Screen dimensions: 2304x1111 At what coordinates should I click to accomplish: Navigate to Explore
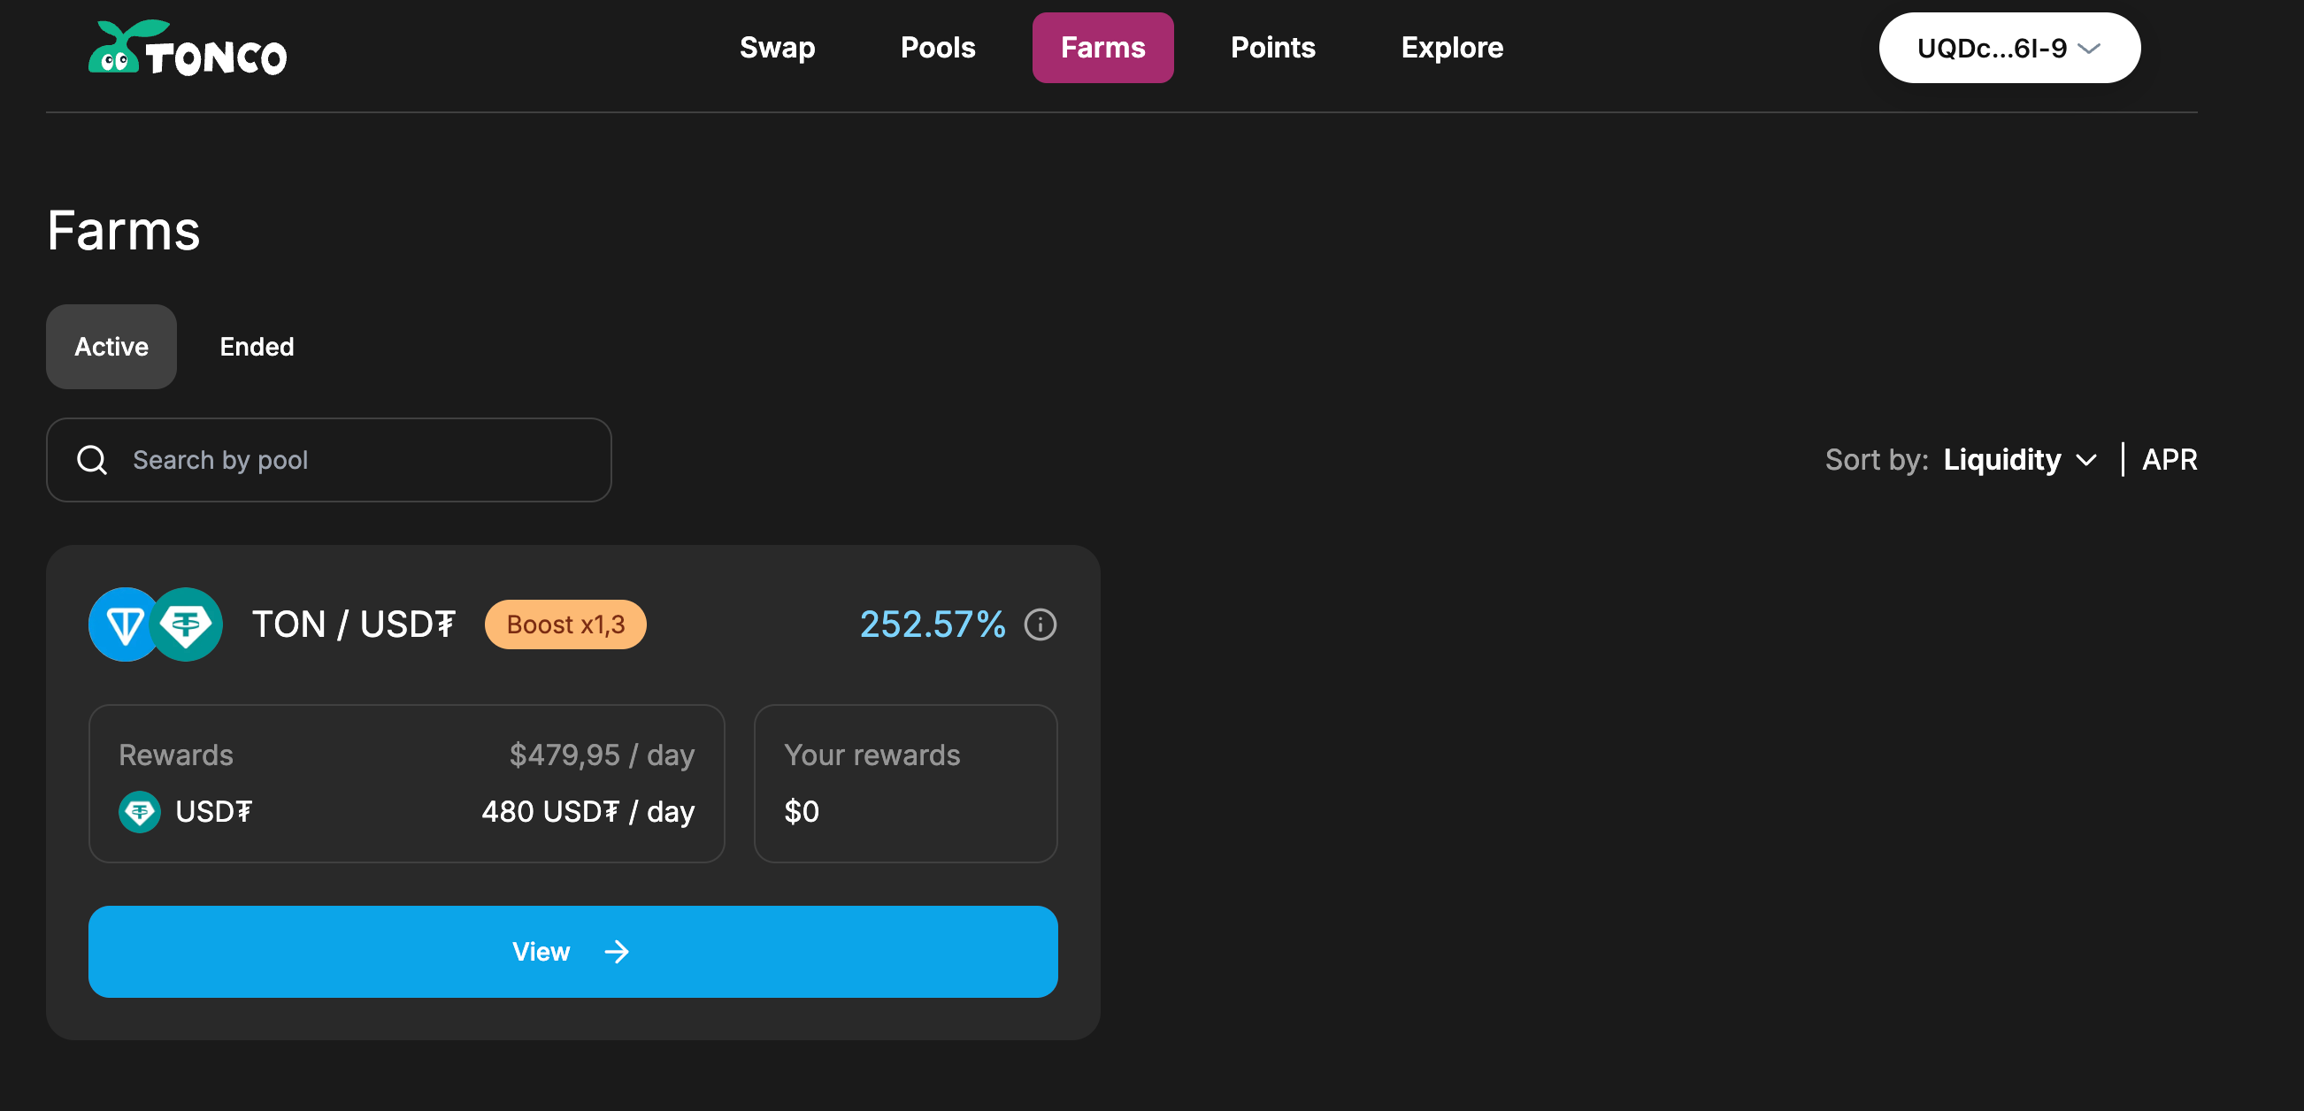click(x=1451, y=48)
